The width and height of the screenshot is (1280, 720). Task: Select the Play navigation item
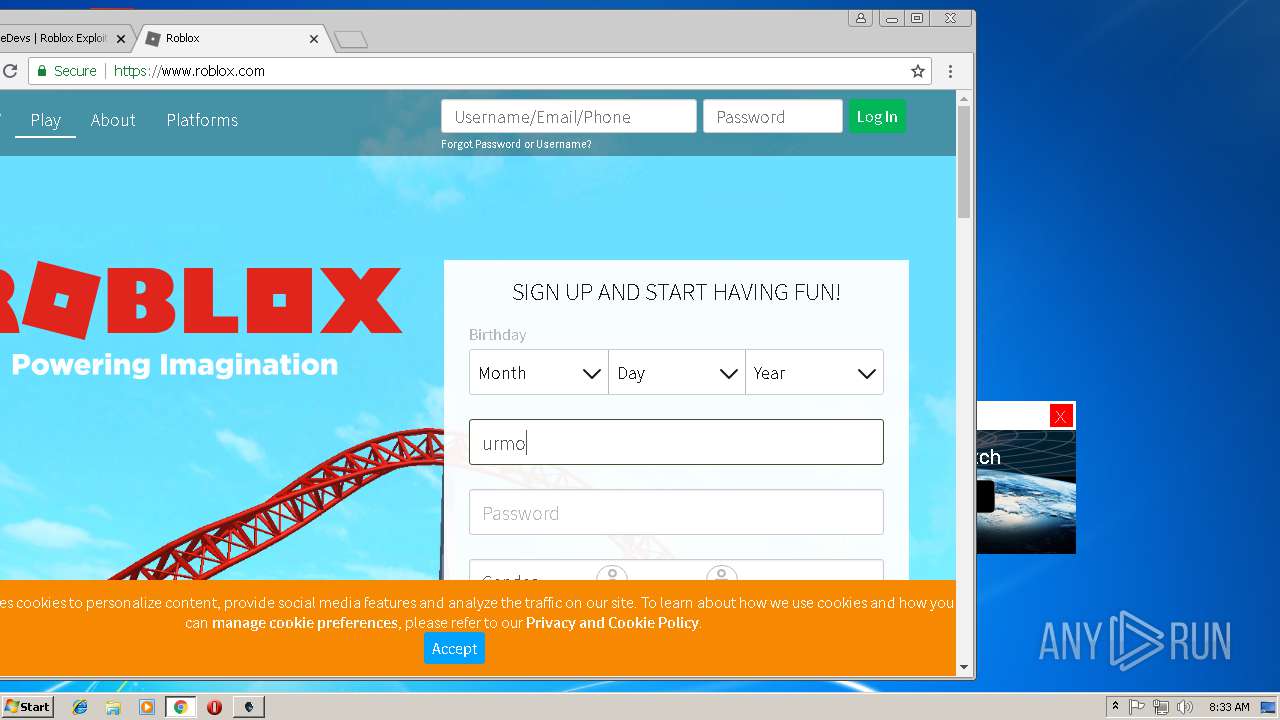(x=46, y=120)
